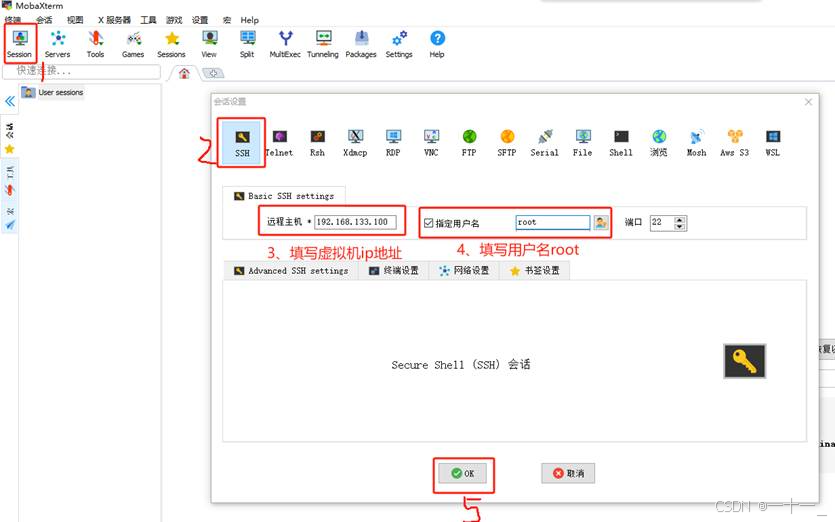Close the session settings dialog
This screenshot has width=835, height=522.
808,102
